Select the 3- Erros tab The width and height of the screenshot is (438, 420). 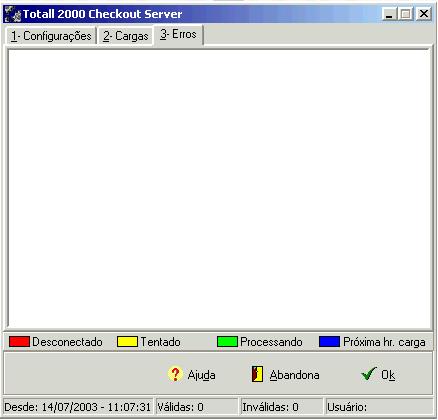(178, 34)
